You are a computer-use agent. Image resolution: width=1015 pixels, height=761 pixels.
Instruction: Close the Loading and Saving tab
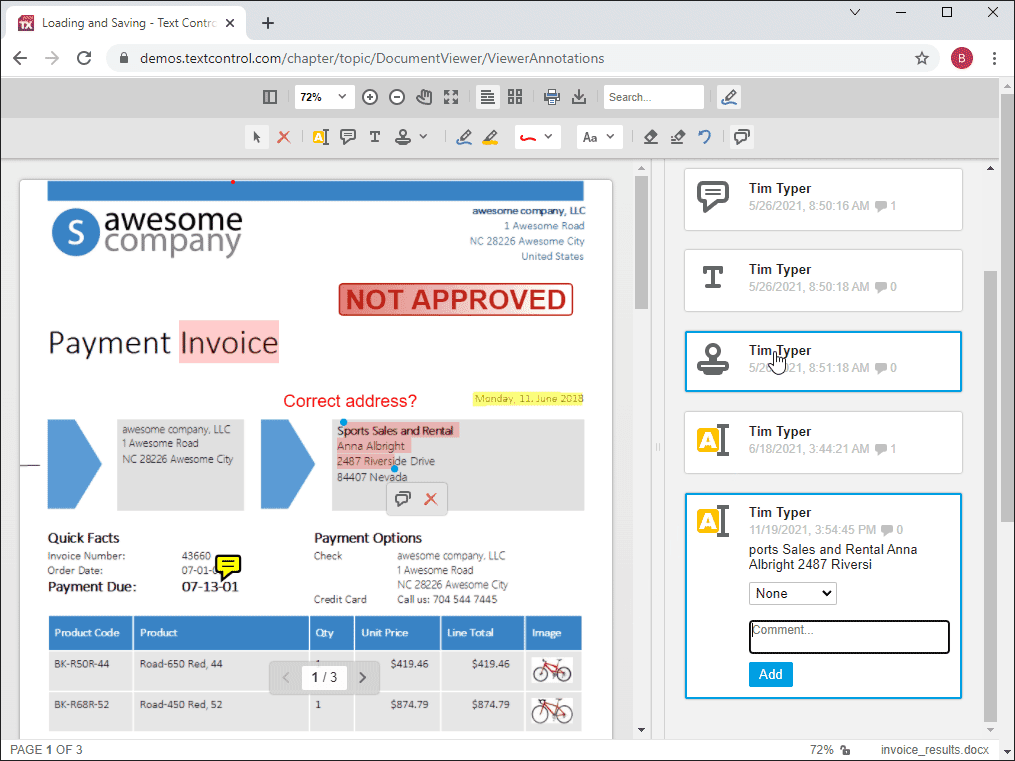pyautogui.click(x=230, y=23)
